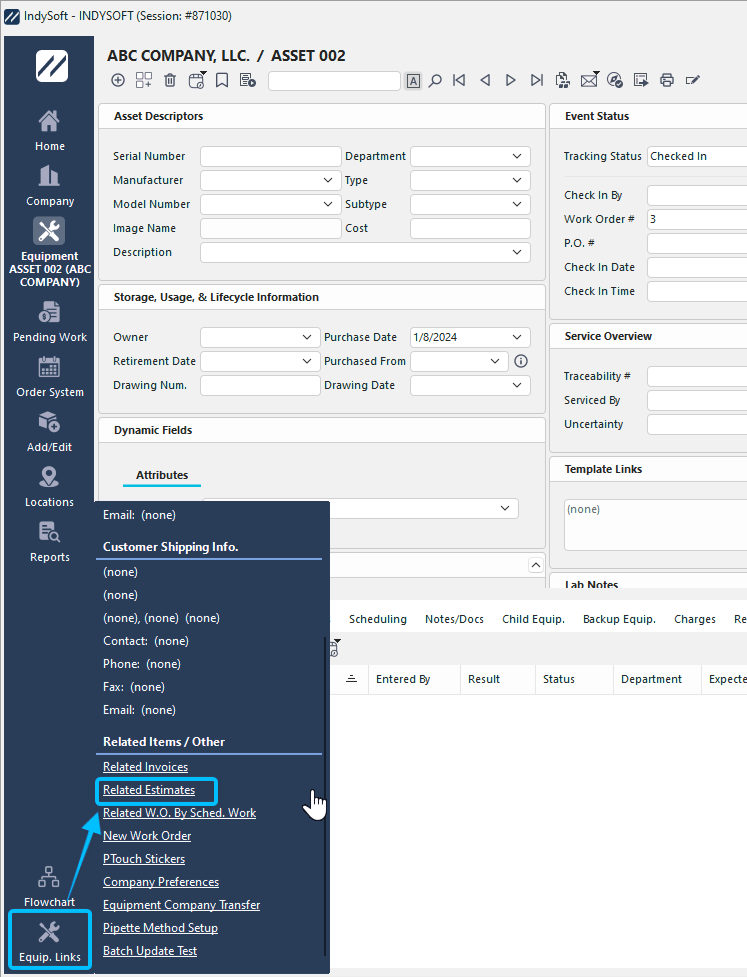This screenshot has width=747, height=977.
Task: Go to previous record arrow
Action: [x=485, y=80]
